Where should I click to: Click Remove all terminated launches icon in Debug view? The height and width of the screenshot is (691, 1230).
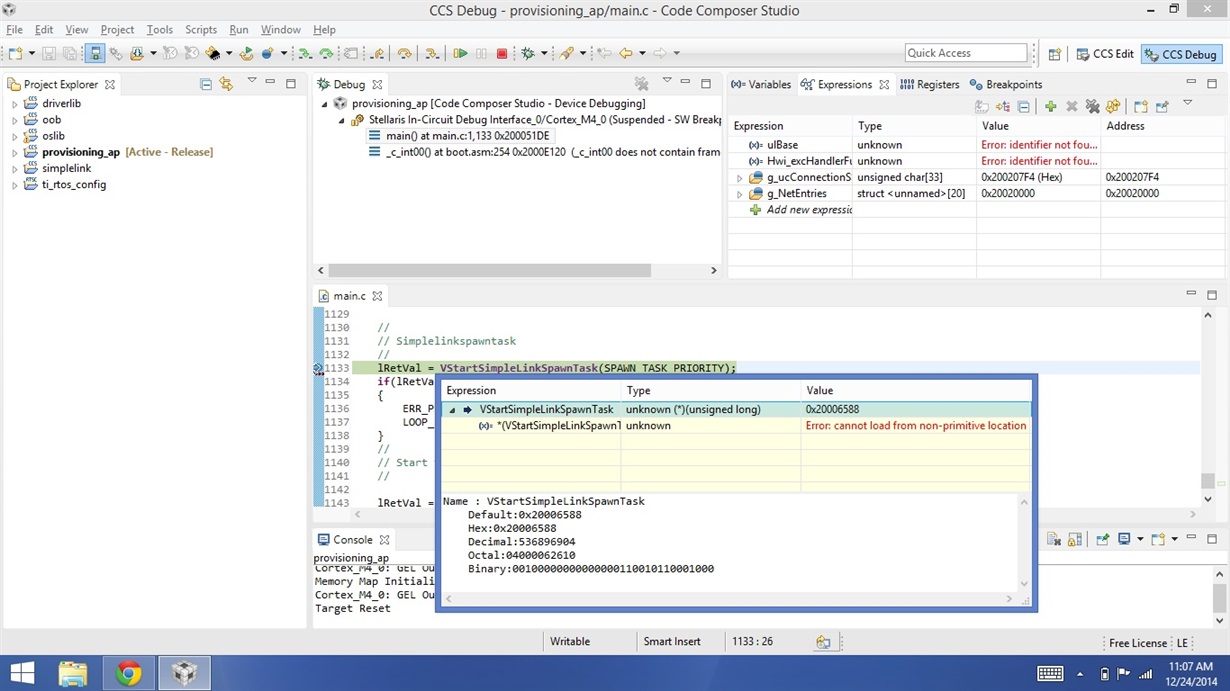(x=642, y=84)
